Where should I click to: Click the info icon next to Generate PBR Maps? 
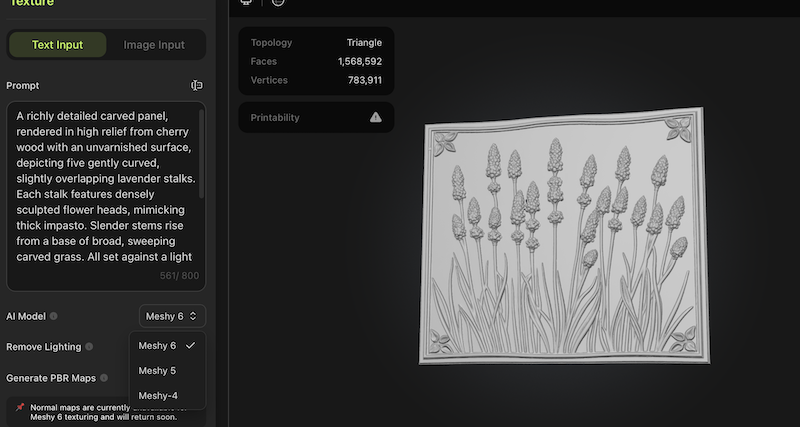104,378
